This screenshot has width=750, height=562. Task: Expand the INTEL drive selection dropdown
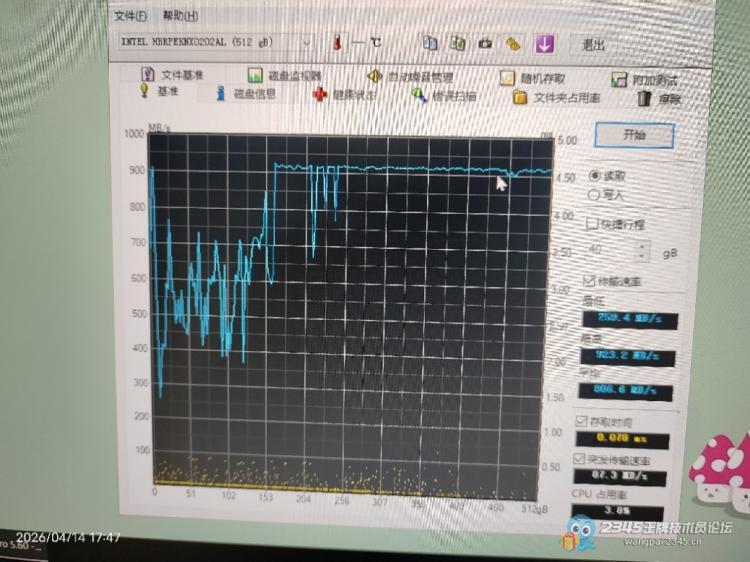[x=306, y=43]
